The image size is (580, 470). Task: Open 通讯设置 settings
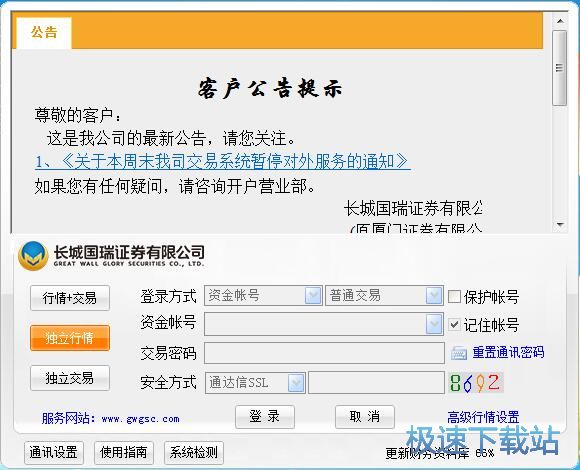54,452
